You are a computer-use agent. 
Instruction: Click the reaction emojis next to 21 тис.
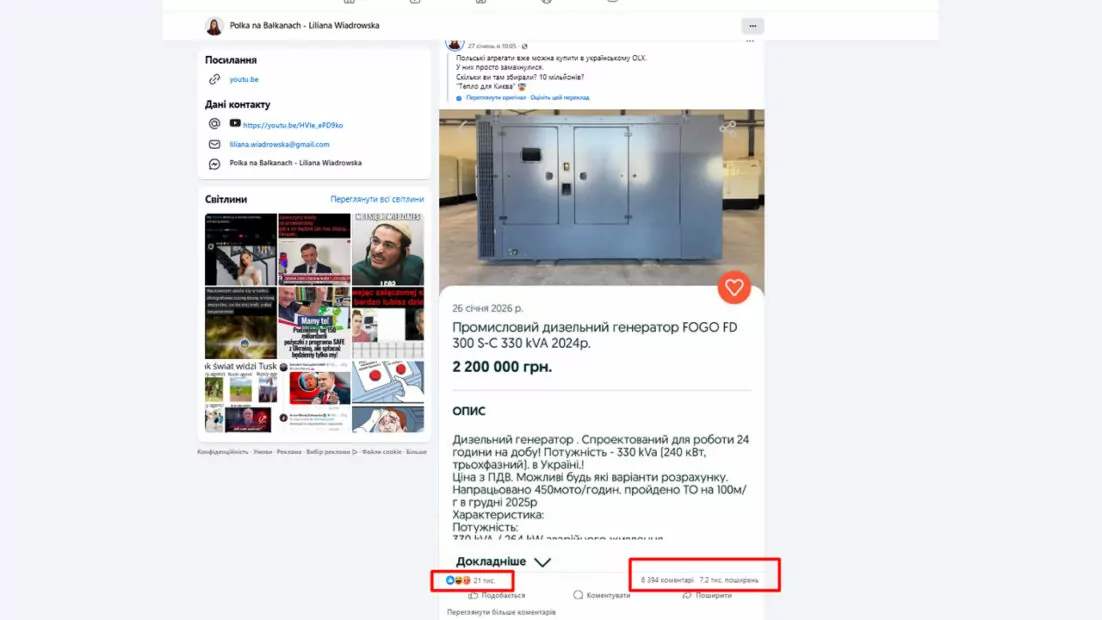pos(458,580)
